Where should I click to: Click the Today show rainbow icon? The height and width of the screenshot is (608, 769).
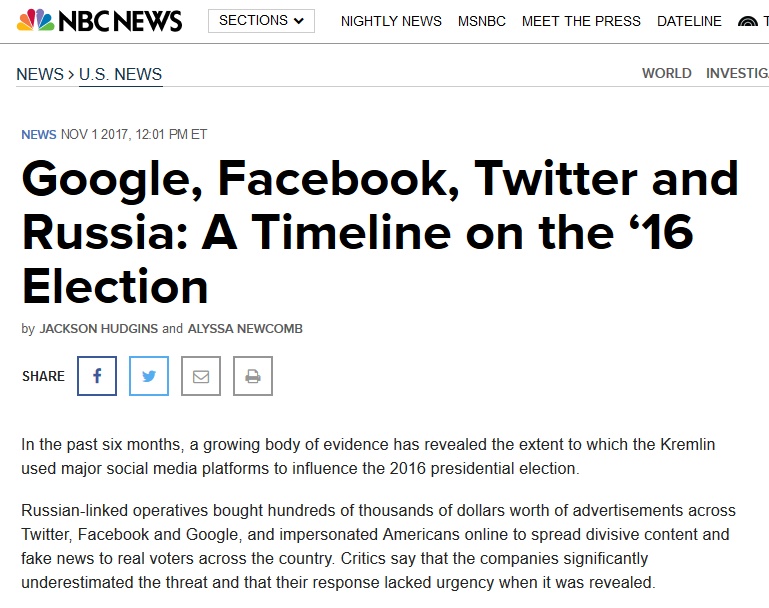[748, 21]
